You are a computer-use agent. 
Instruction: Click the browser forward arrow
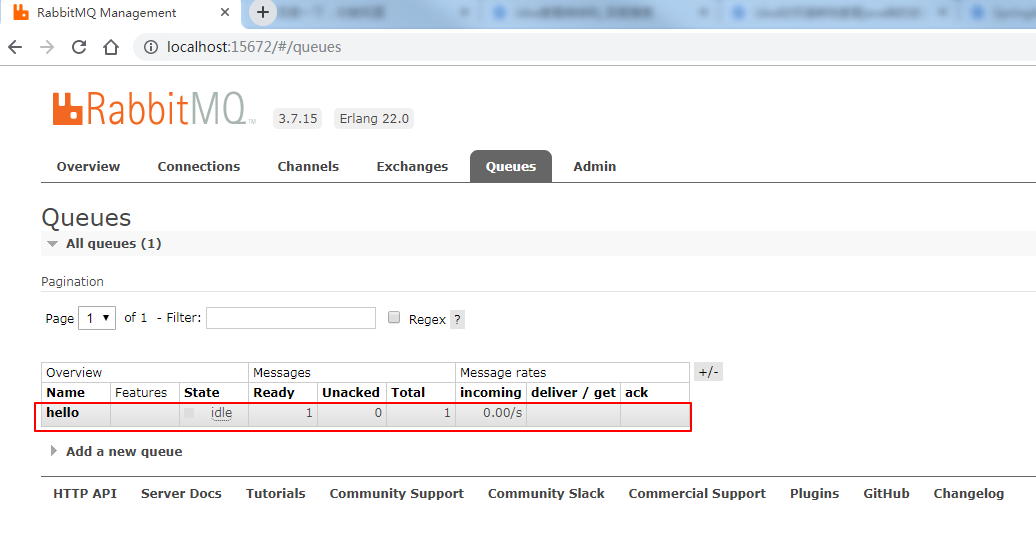tap(47, 47)
